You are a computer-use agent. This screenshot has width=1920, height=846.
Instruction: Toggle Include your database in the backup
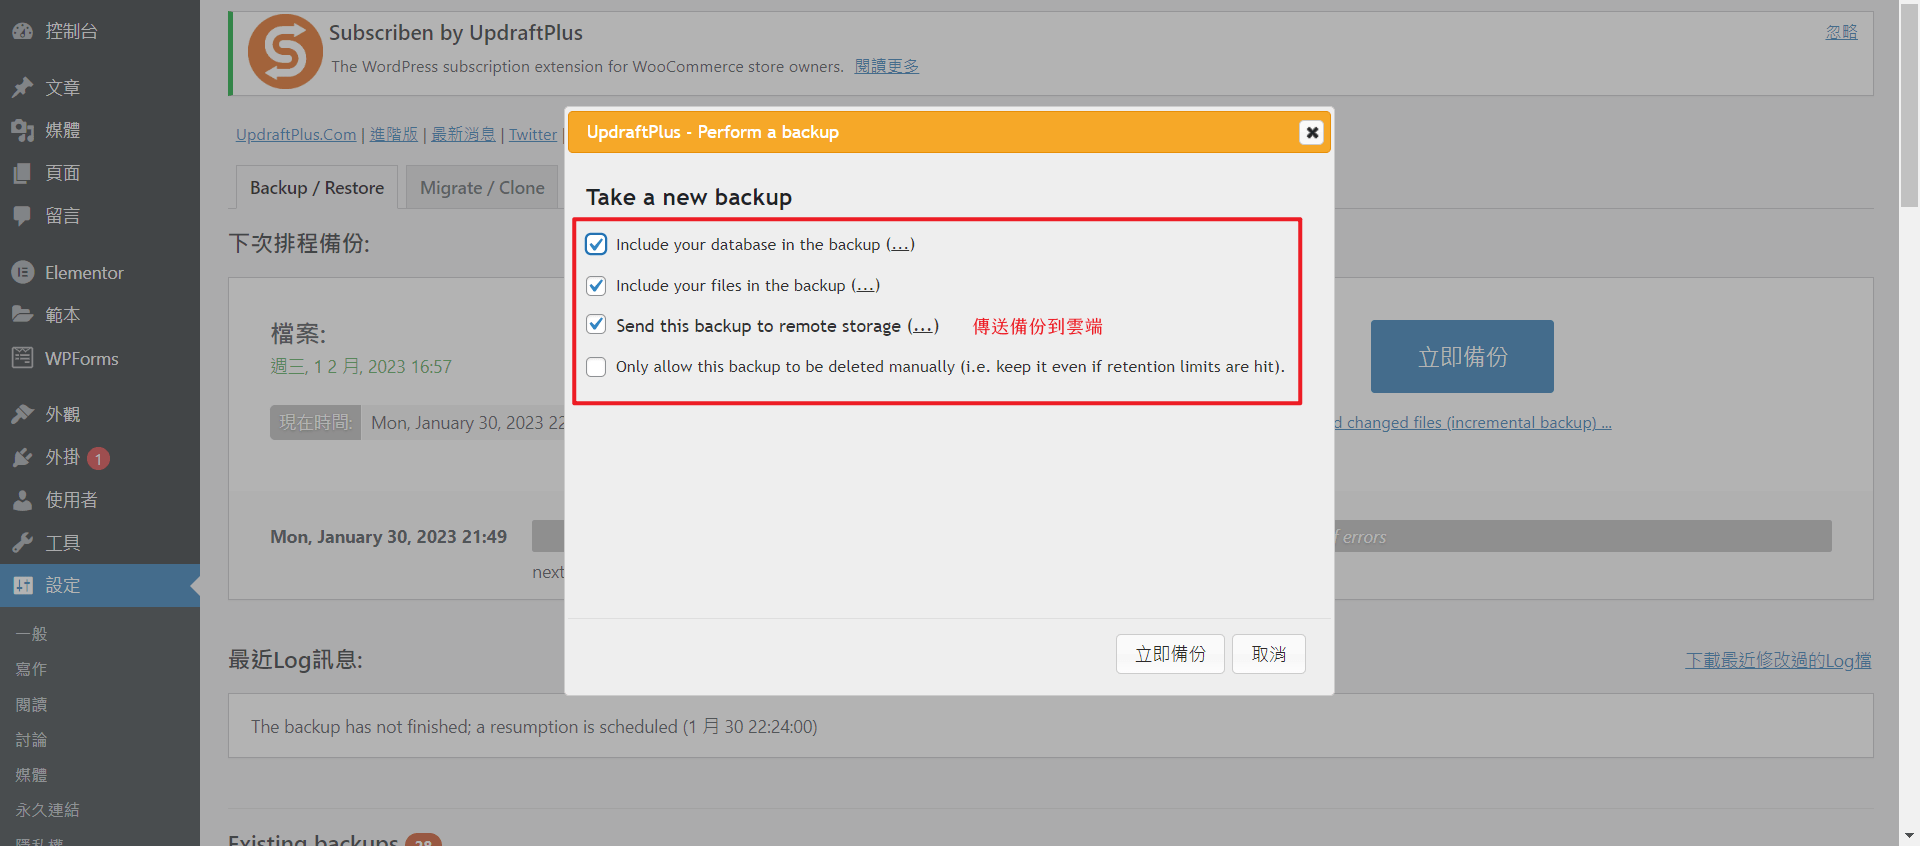[x=596, y=244]
